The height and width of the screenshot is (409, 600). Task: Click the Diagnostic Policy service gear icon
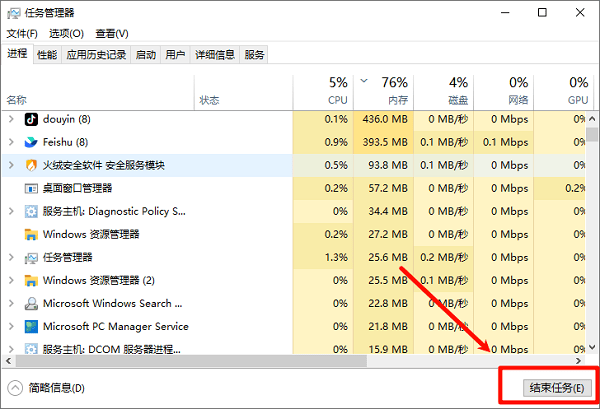tap(31, 211)
